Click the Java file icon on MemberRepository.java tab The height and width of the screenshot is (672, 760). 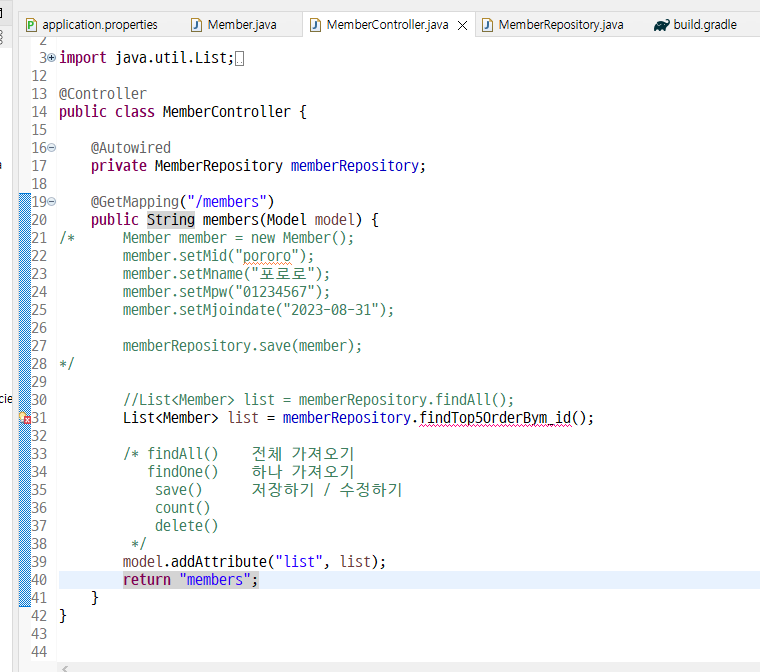click(488, 25)
